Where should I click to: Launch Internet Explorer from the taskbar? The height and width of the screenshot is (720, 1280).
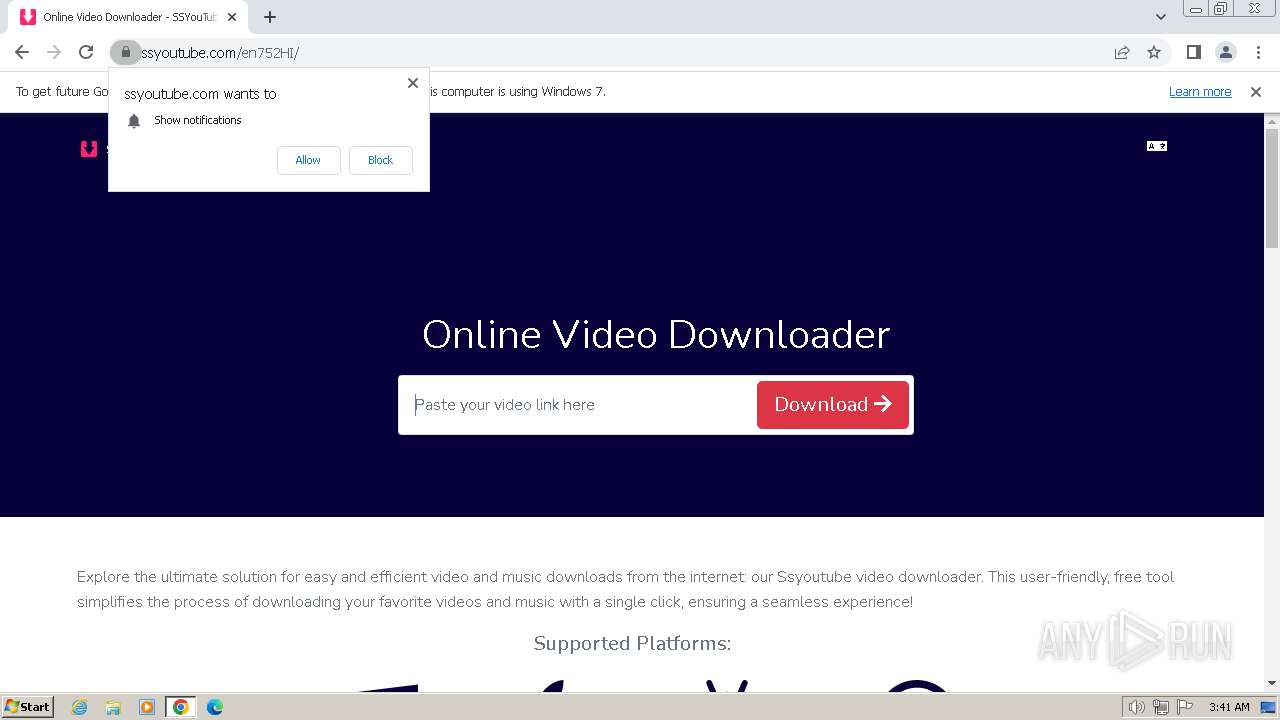coord(80,707)
